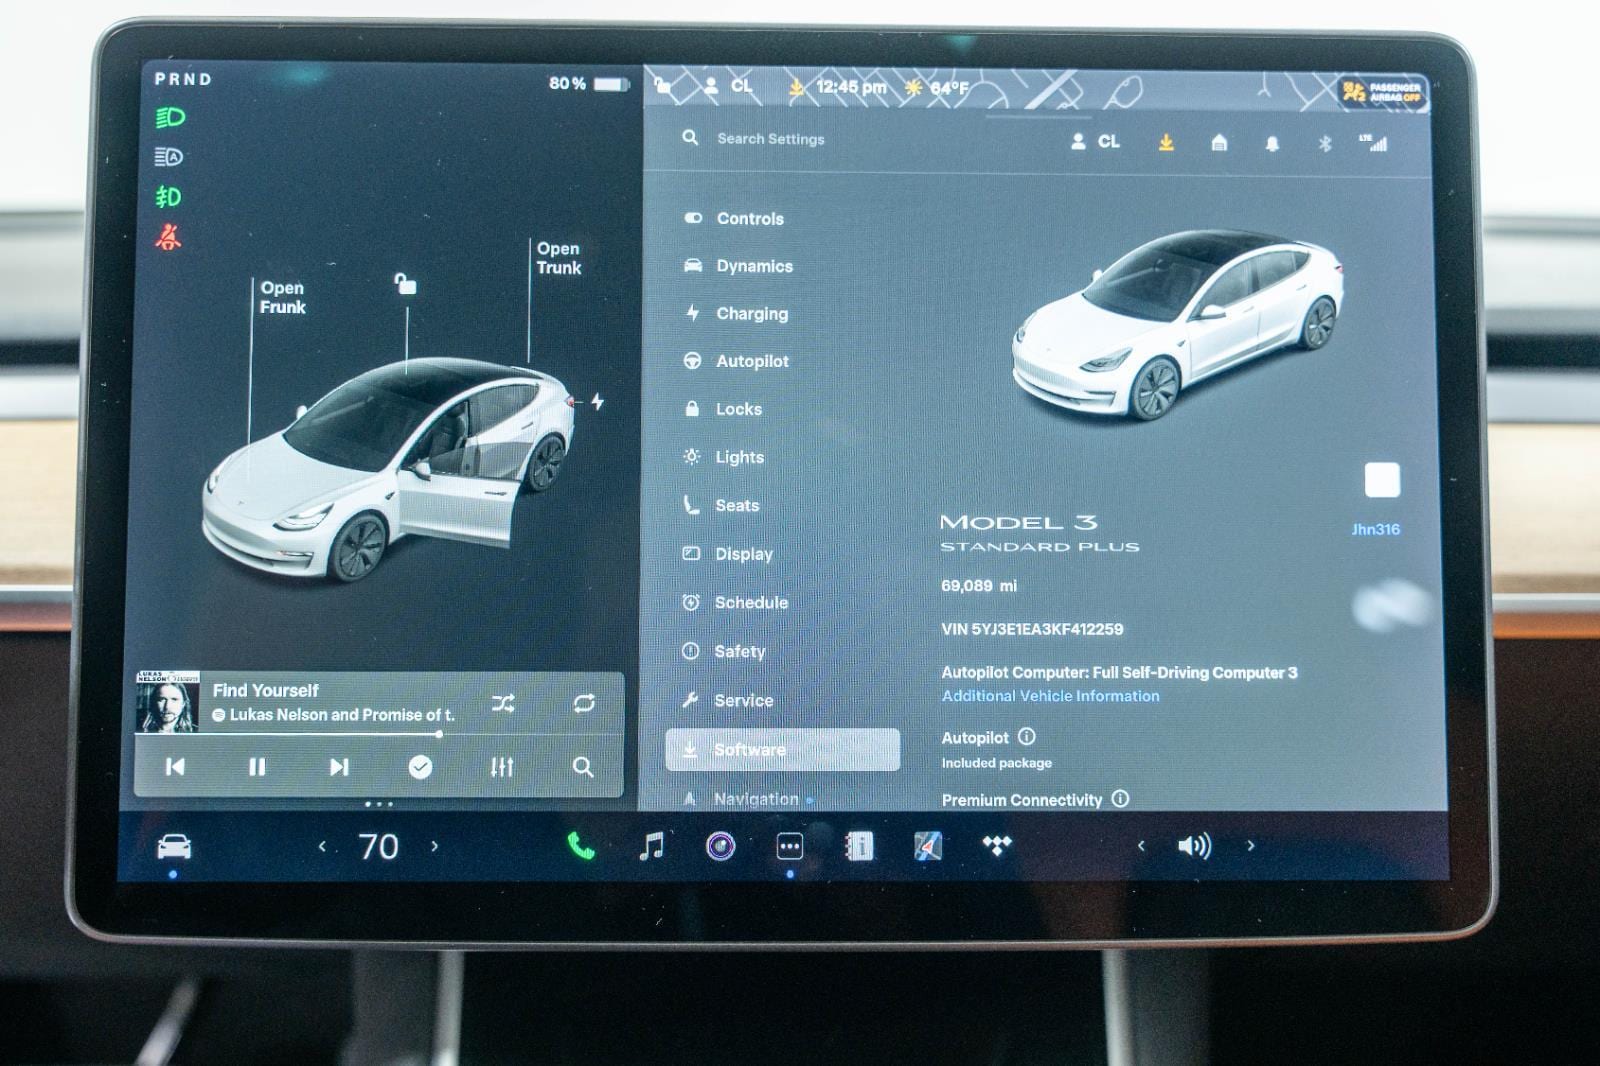Screen dimensions: 1600x1066
Task: Toggle the car lock icon above vehicle
Action: click(405, 285)
